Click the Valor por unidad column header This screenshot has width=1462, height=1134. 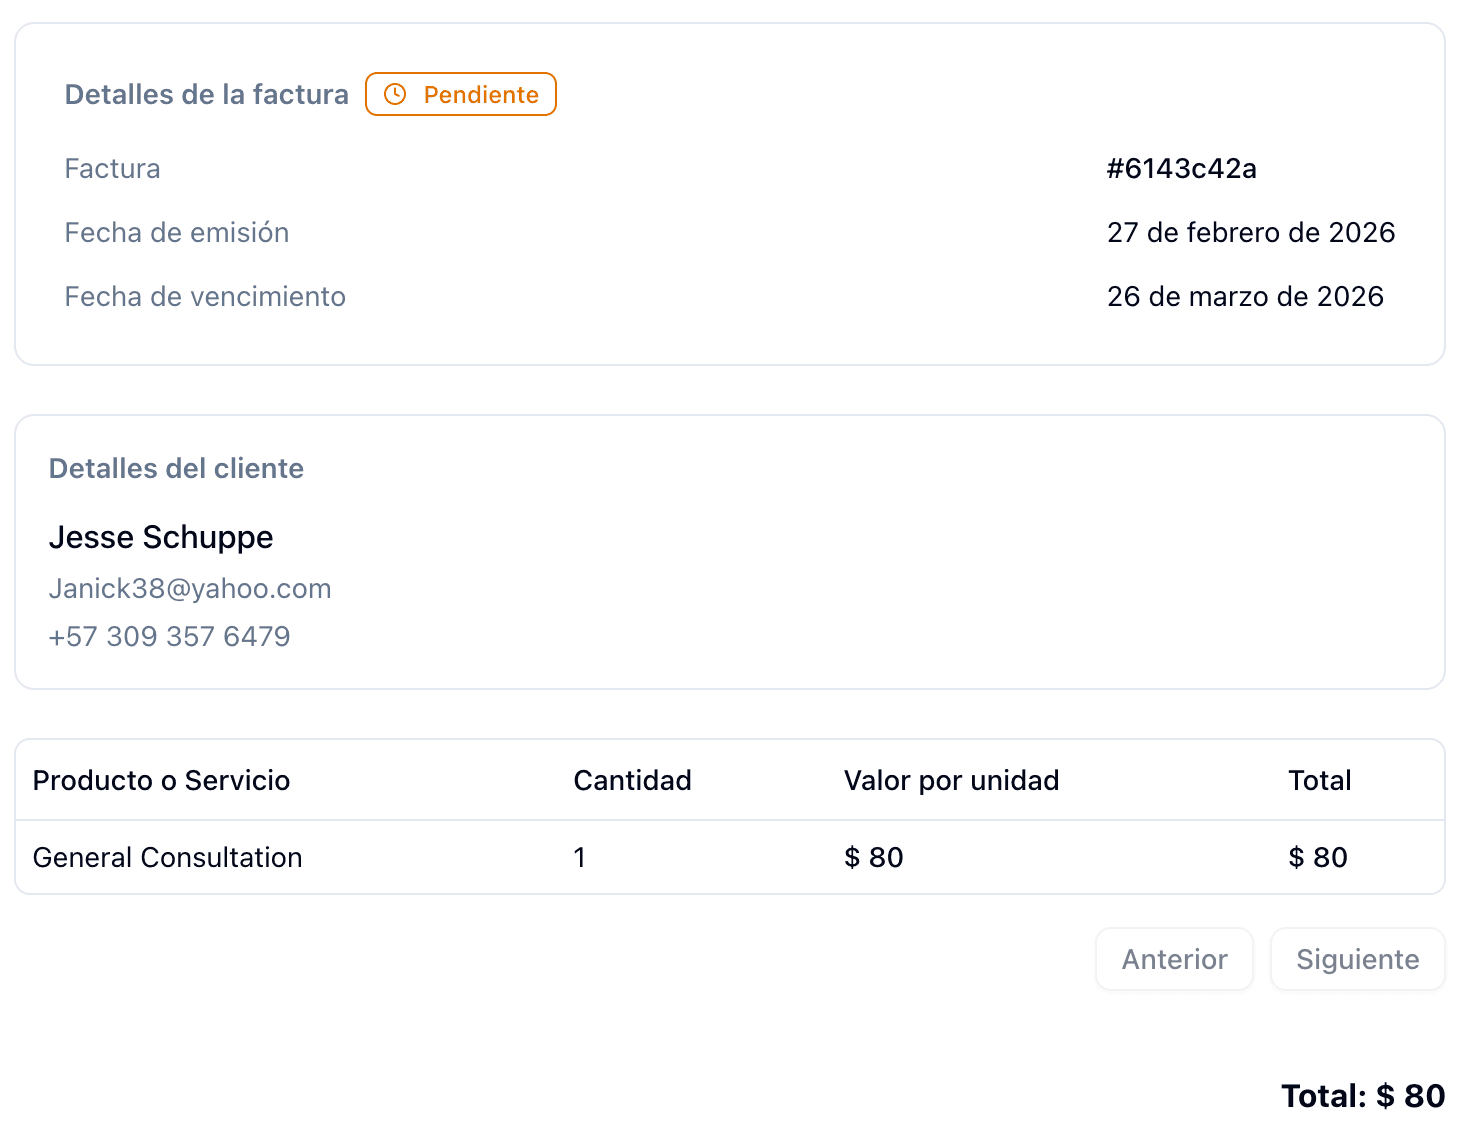click(x=951, y=781)
